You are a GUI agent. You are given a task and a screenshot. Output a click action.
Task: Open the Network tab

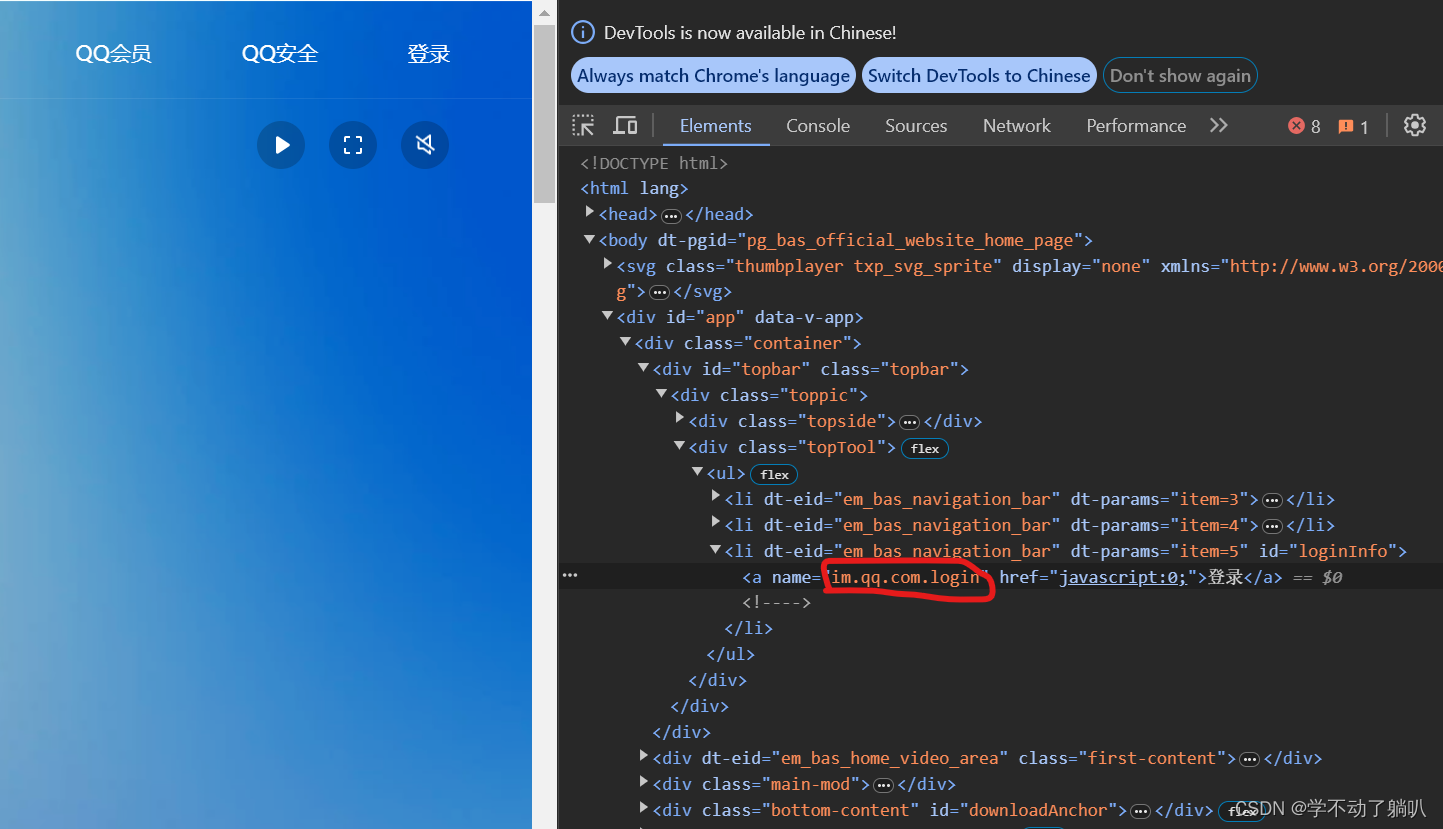pyautogui.click(x=1016, y=126)
